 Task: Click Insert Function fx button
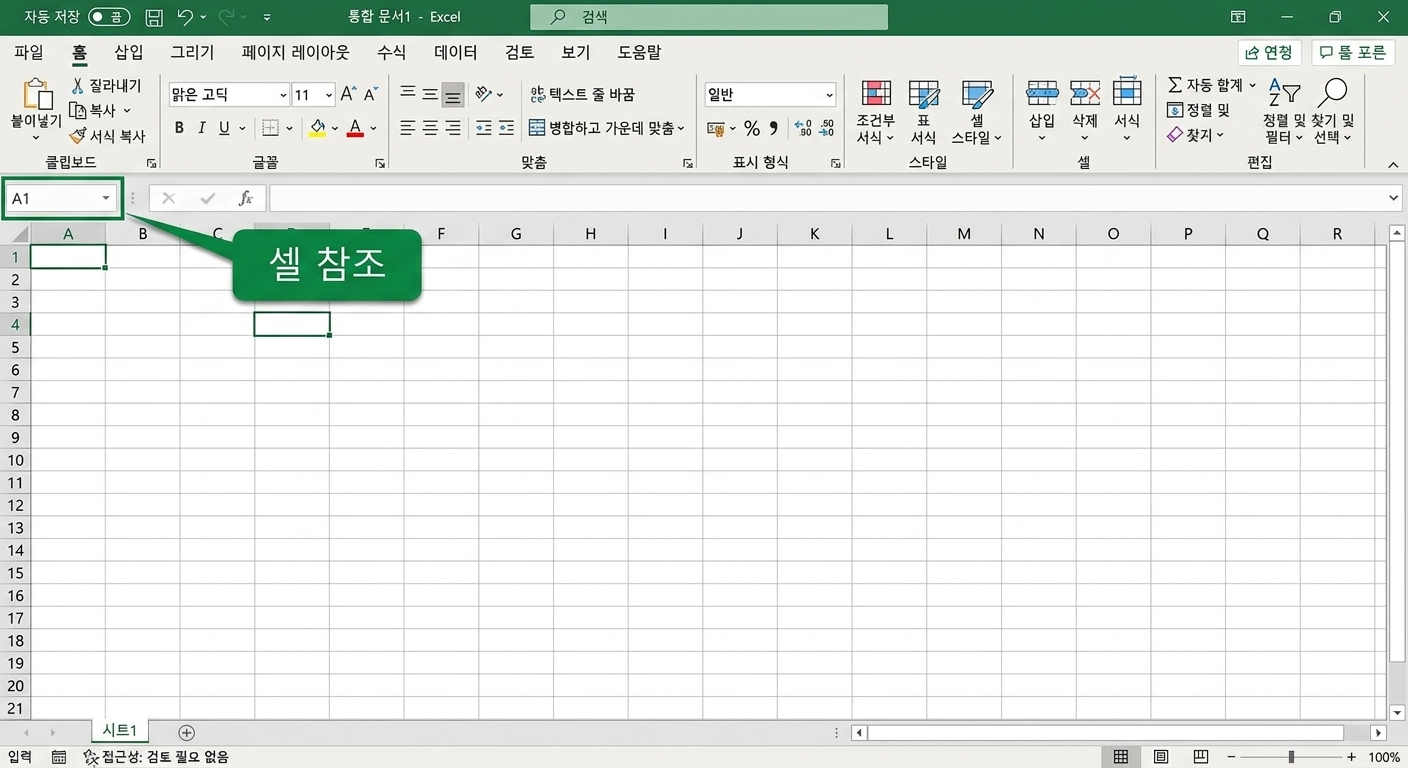click(x=246, y=199)
